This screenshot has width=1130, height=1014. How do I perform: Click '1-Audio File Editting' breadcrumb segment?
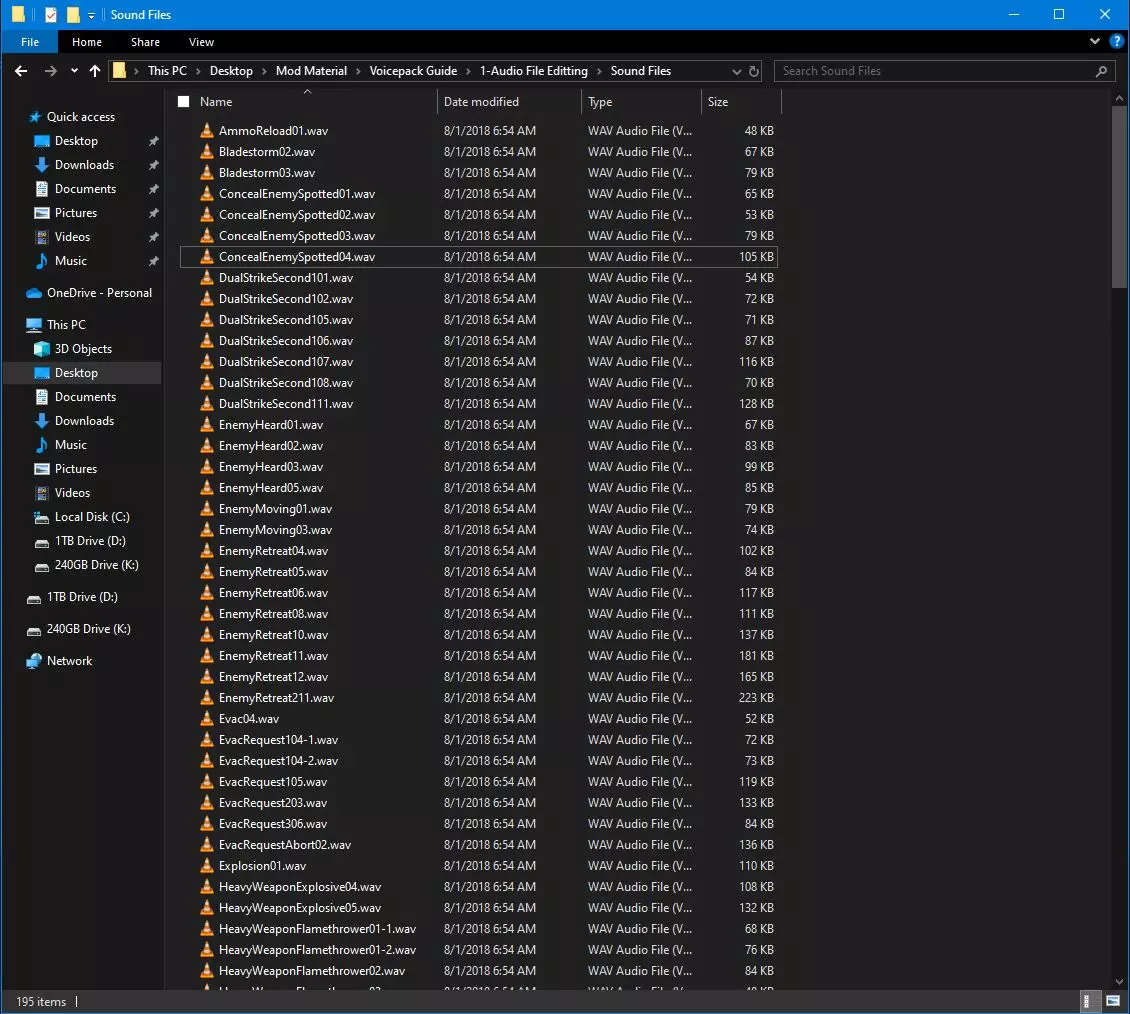pyautogui.click(x=533, y=71)
